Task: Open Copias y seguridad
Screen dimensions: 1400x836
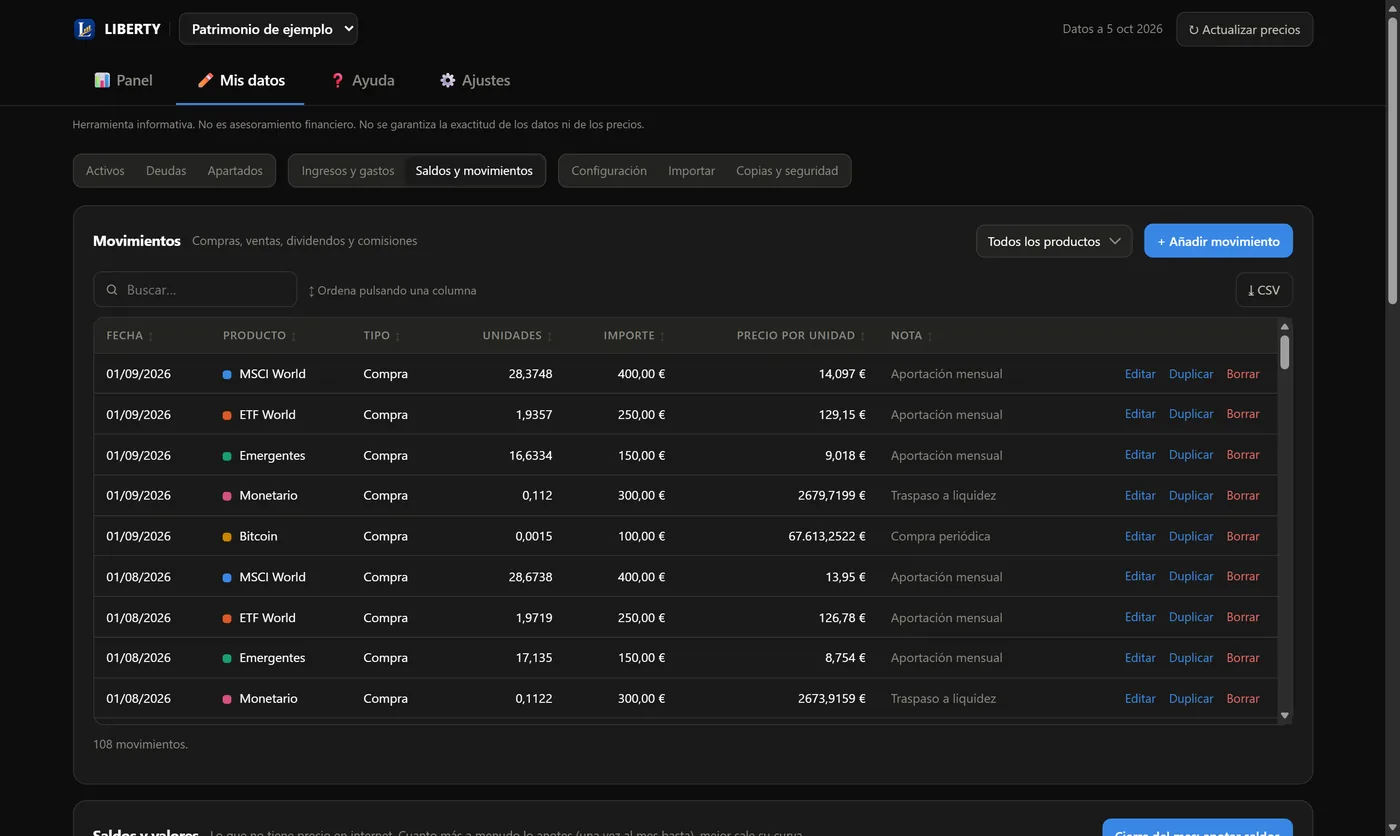Action: pos(787,171)
